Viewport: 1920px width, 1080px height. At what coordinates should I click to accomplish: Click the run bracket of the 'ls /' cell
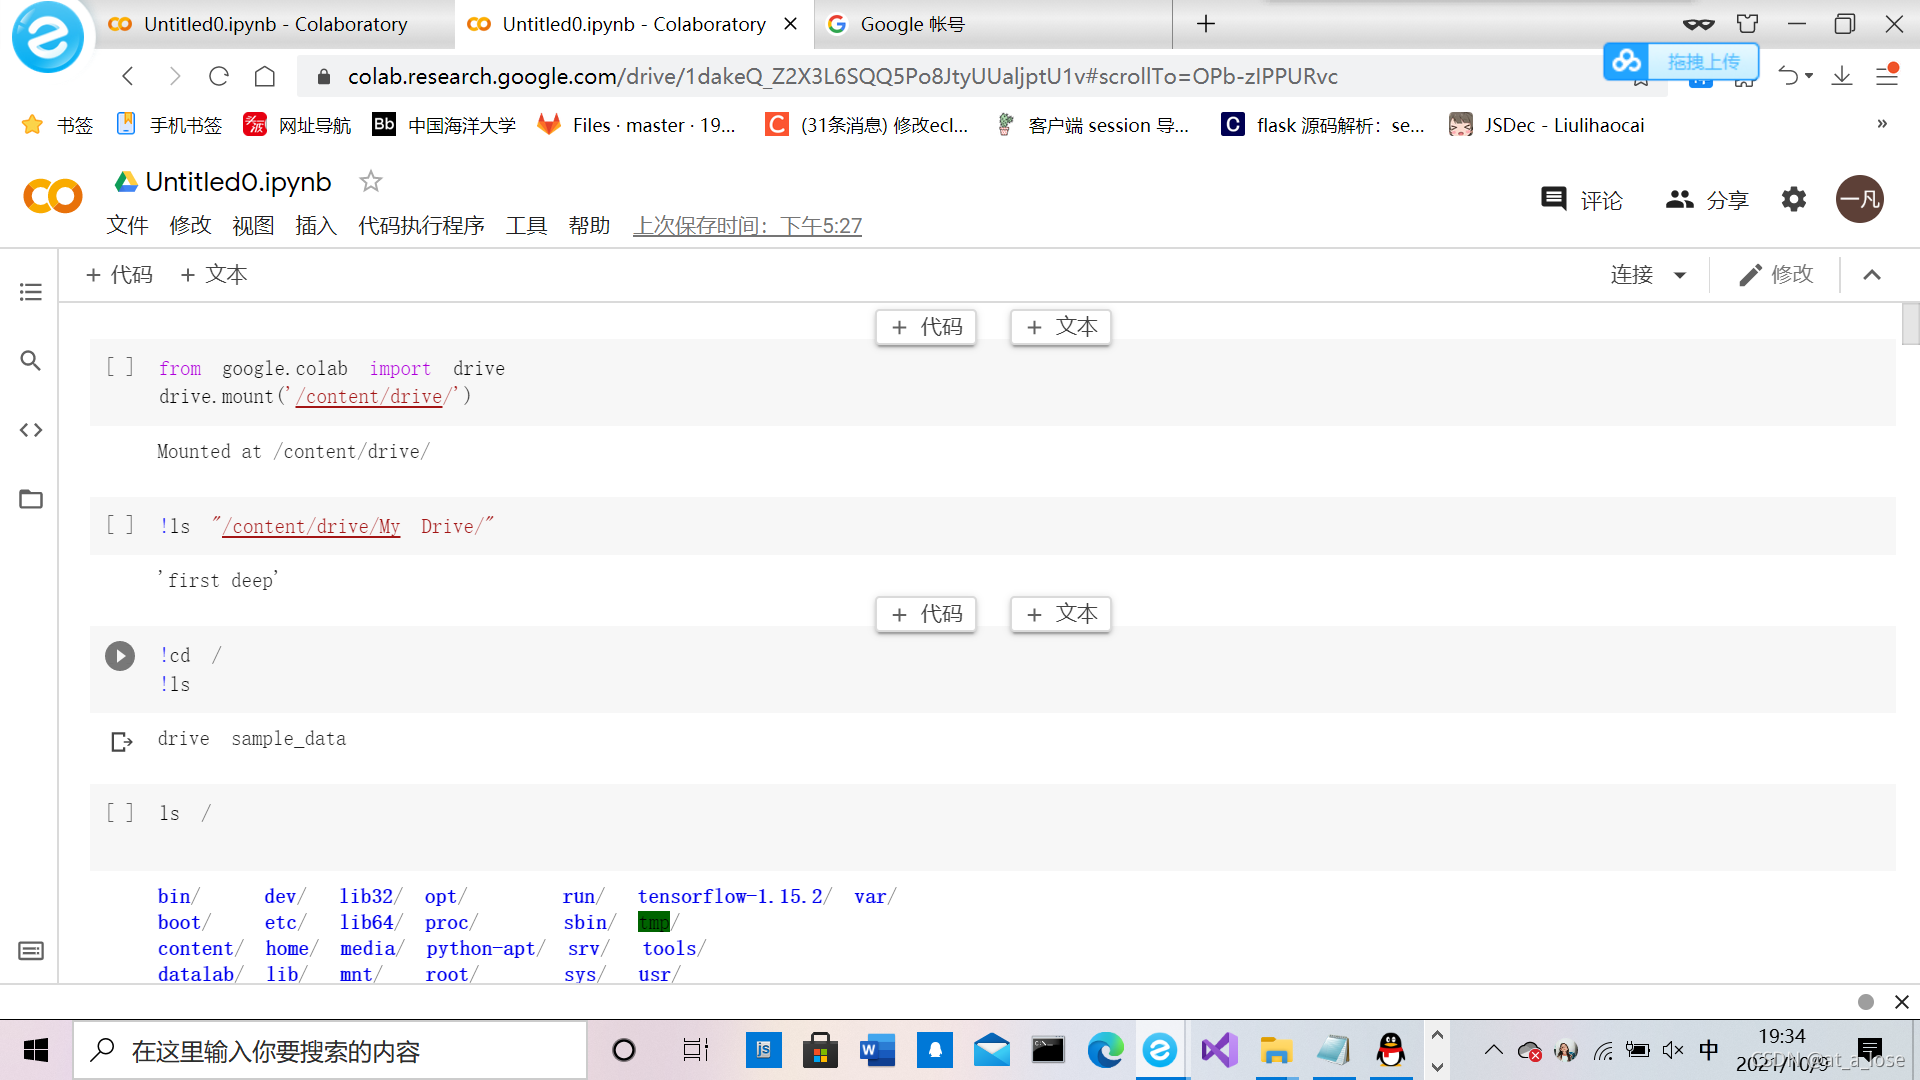120,813
